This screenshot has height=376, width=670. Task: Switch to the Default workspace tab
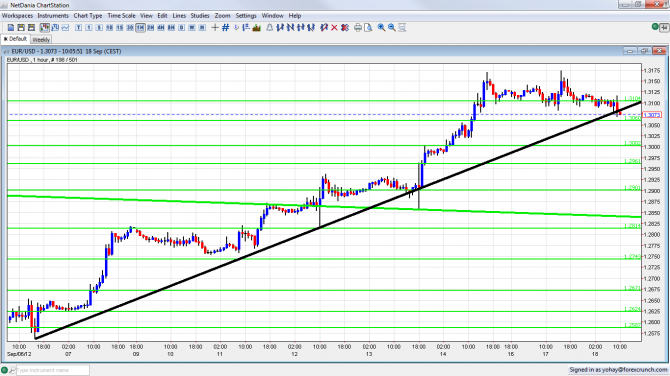(x=15, y=39)
